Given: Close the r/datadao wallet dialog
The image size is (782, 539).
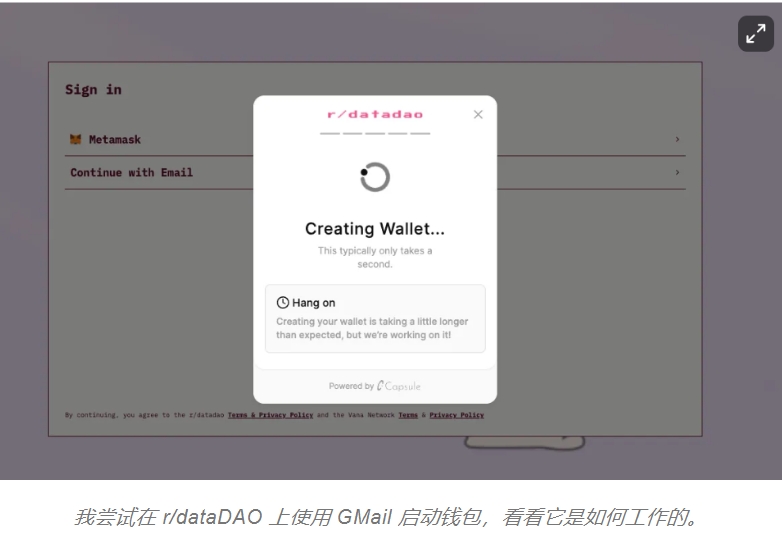Looking at the screenshot, I should (x=478, y=115).
